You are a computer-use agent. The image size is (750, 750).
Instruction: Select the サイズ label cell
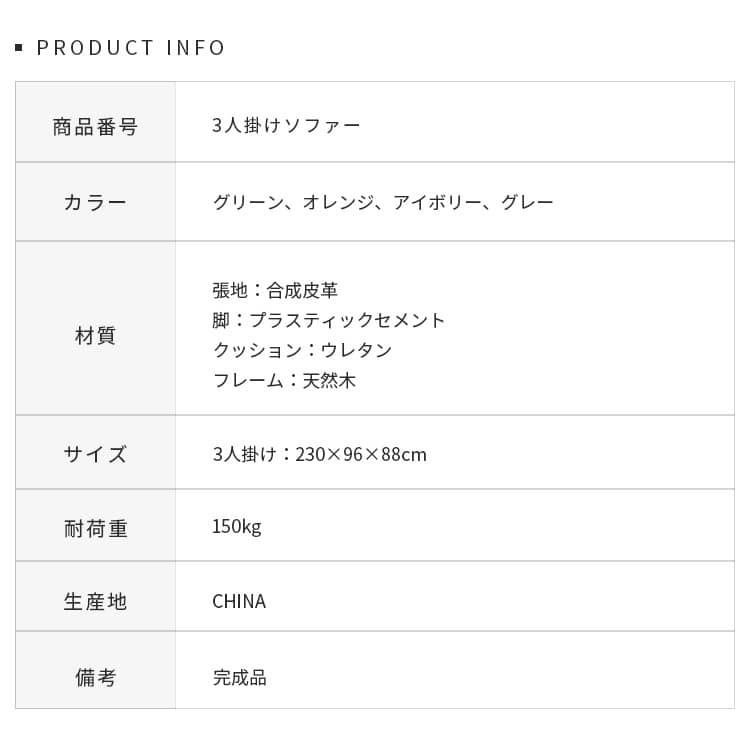tap(95, 454)
